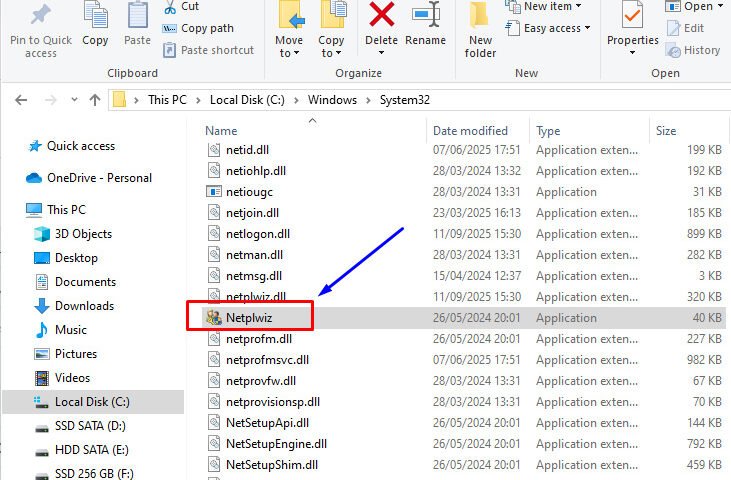Open the Move to dropdown
The height and width of the screenshot is (480, 731).
[289, 46]
